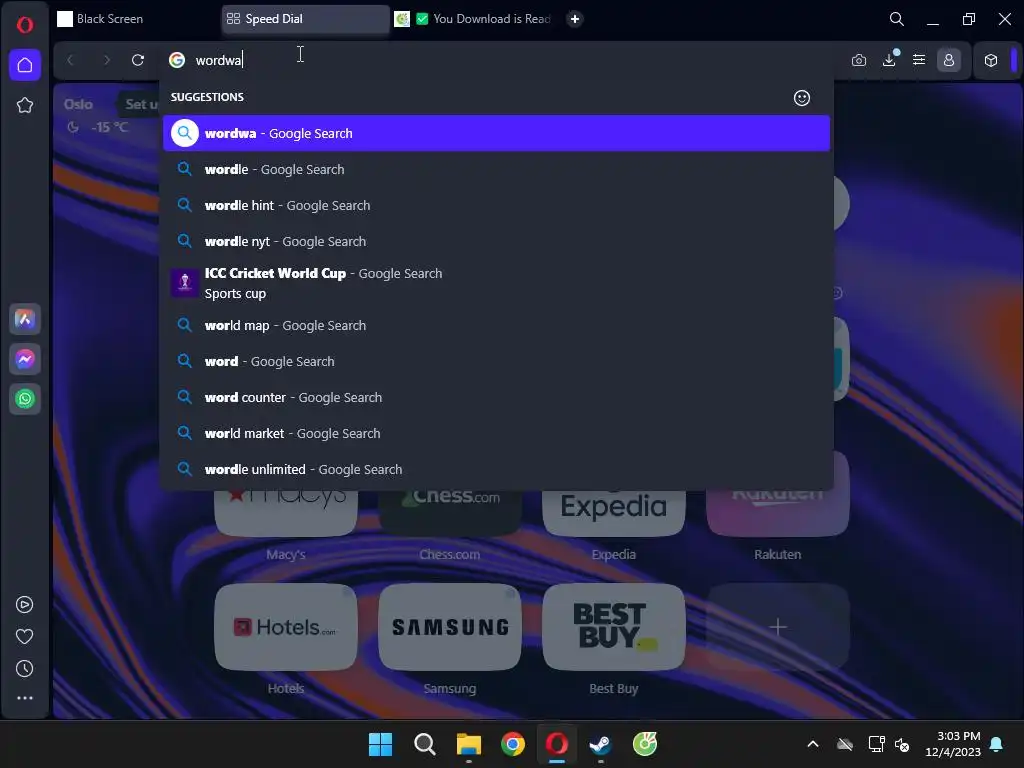Go back with the back arrow
Viewport: 1024px width, 768px height.
[71, 60]
